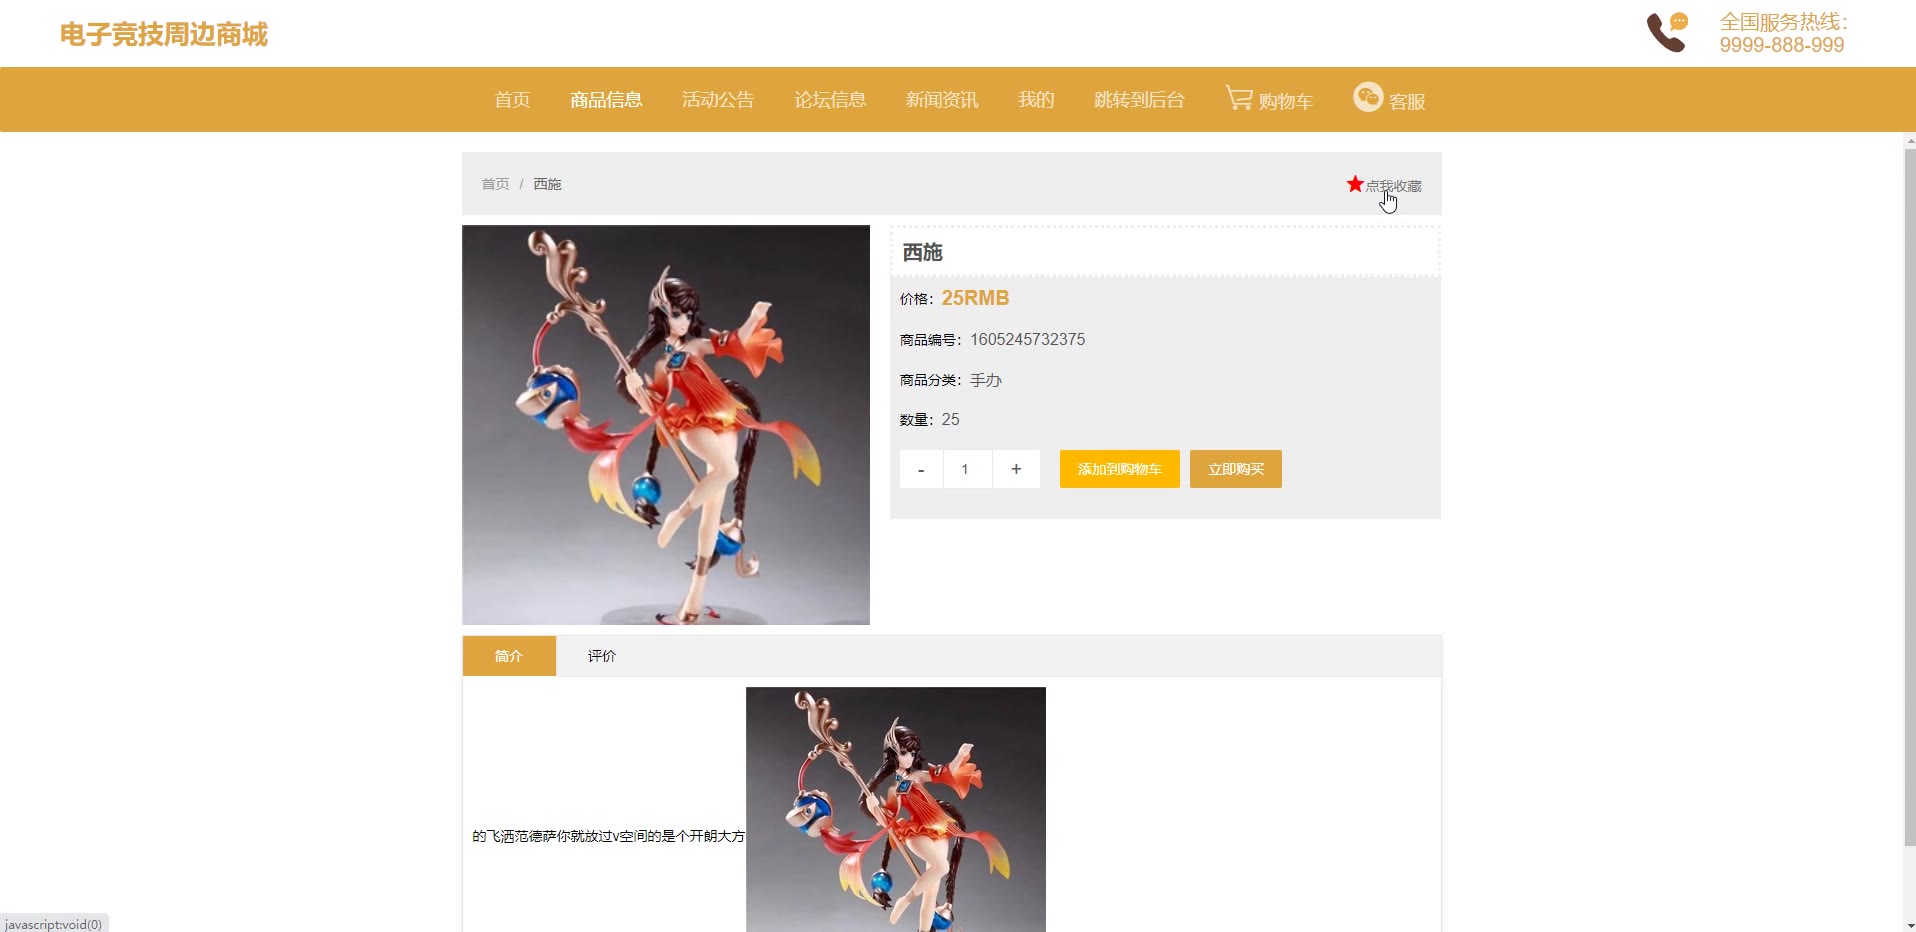Open the 商品信息 navigation item
This screenshot has width=1916, height=932.
(x=606, y=100)
